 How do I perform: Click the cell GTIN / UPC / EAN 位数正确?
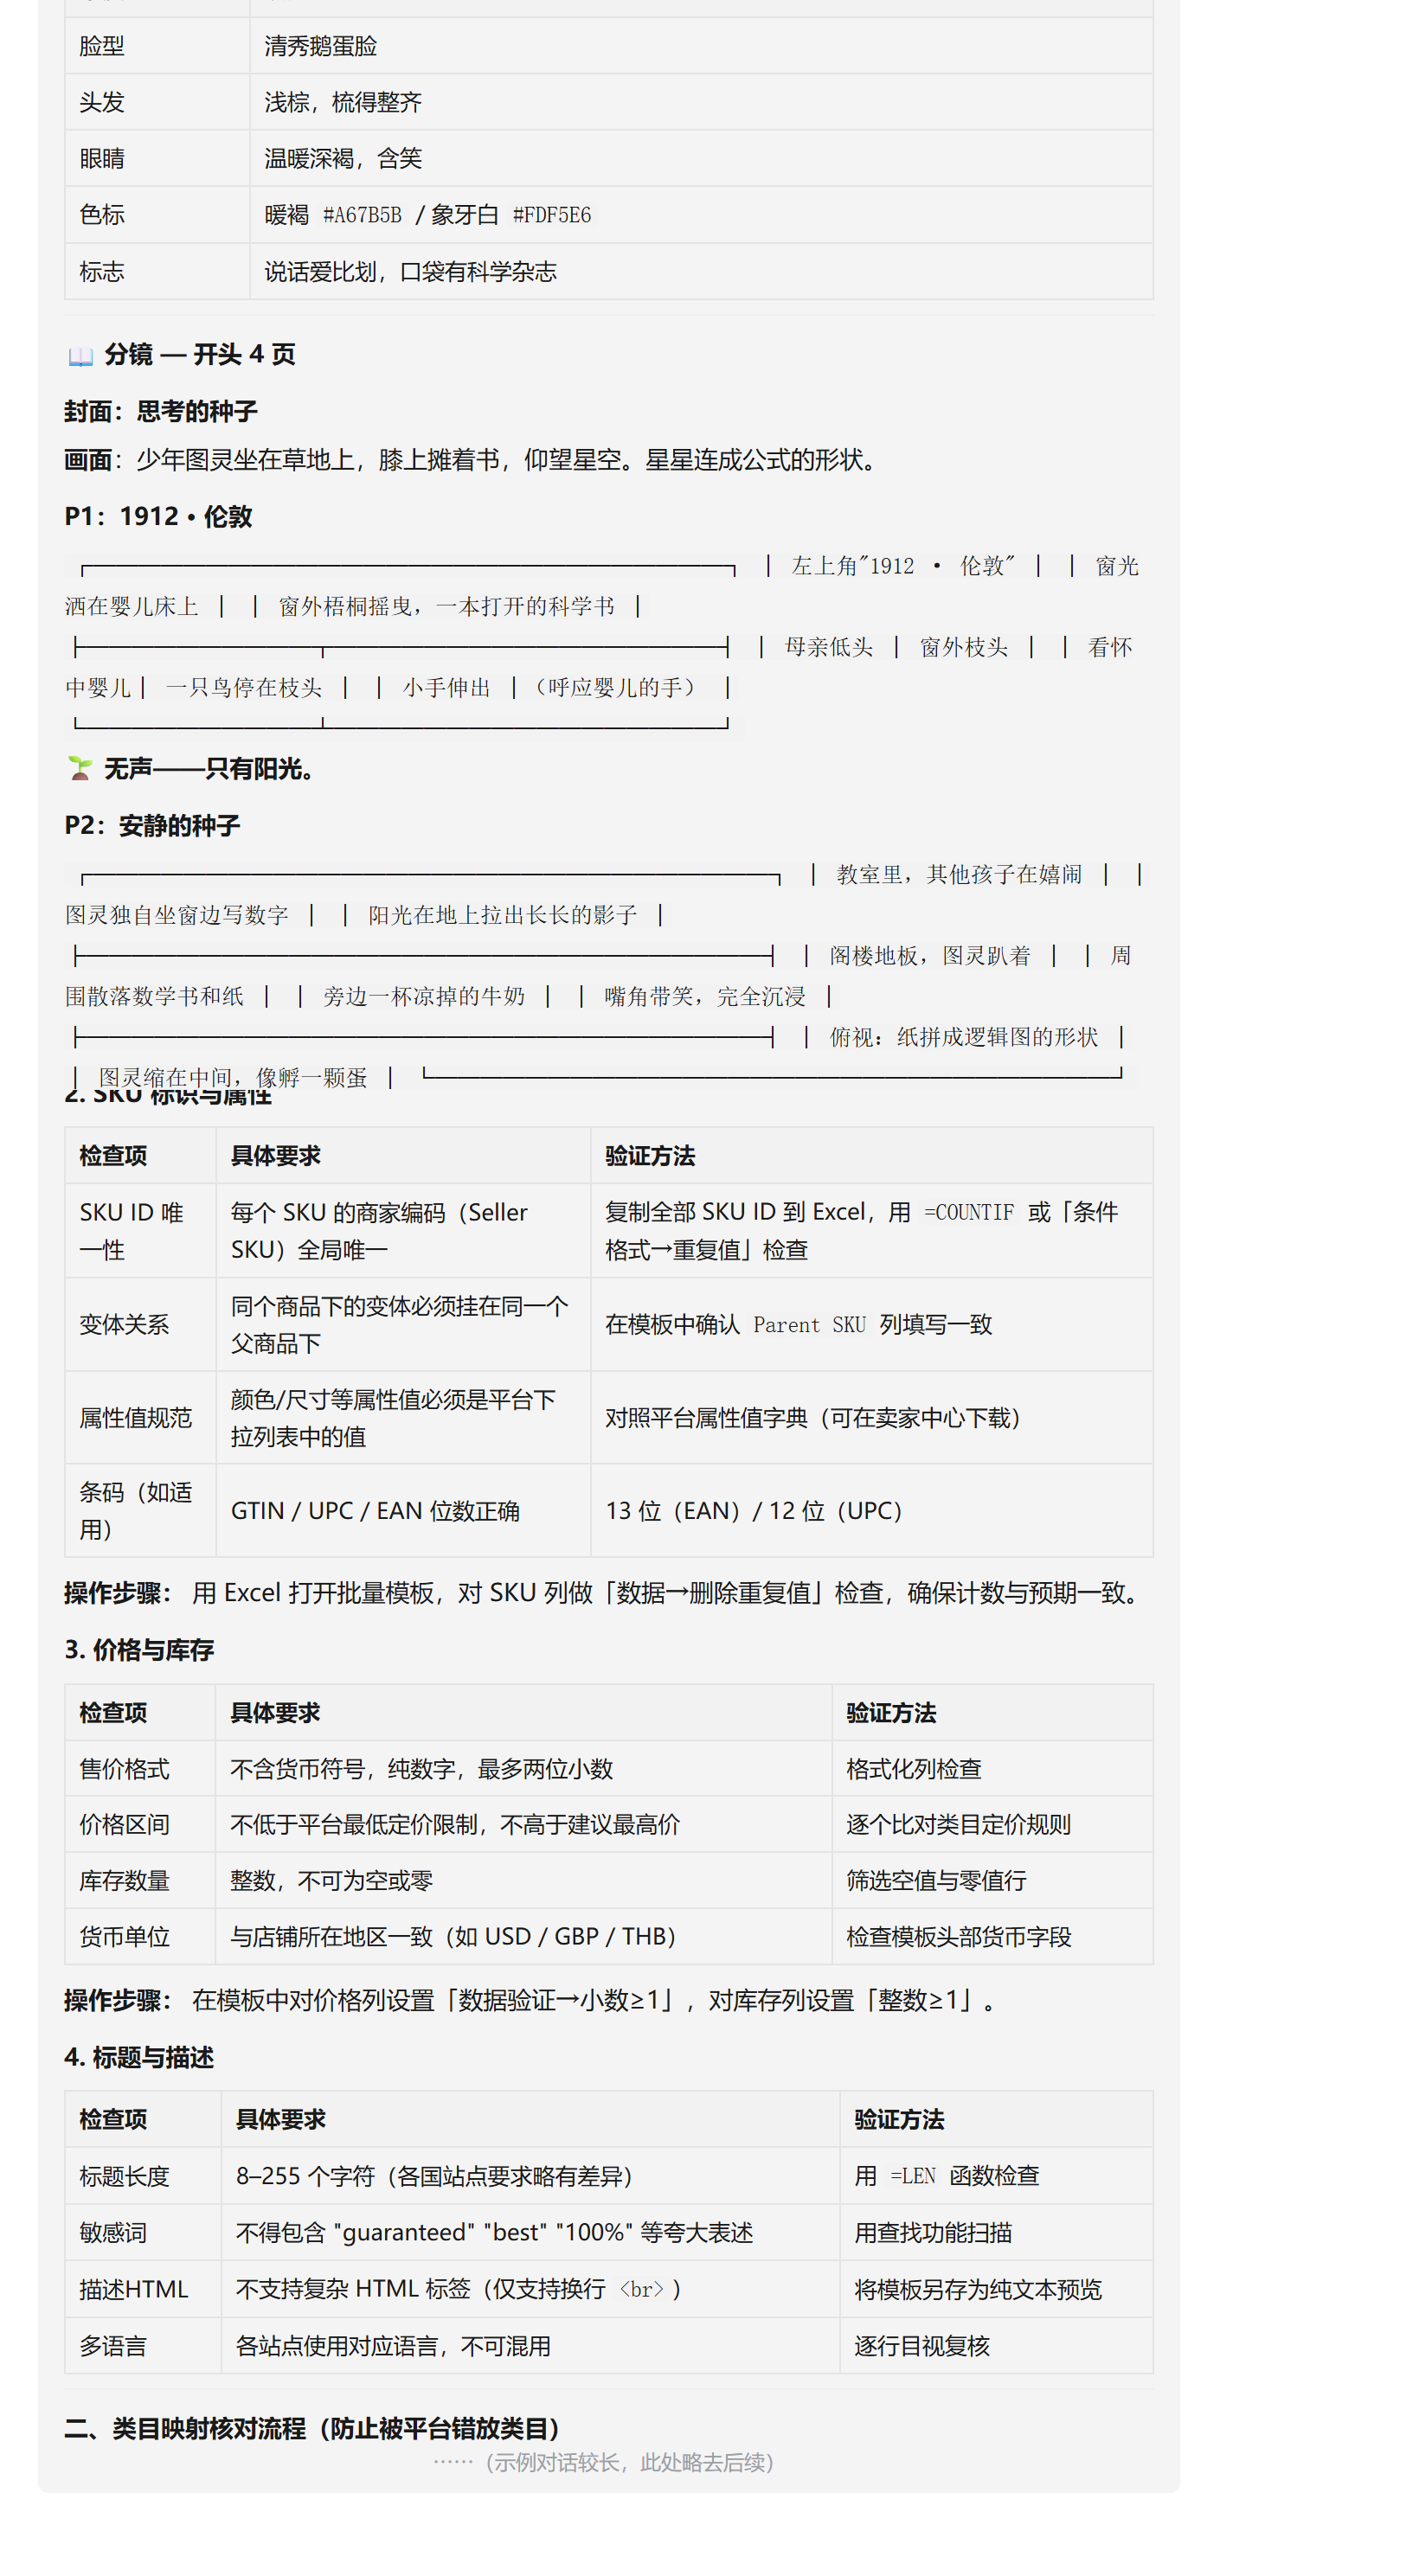403,1511
